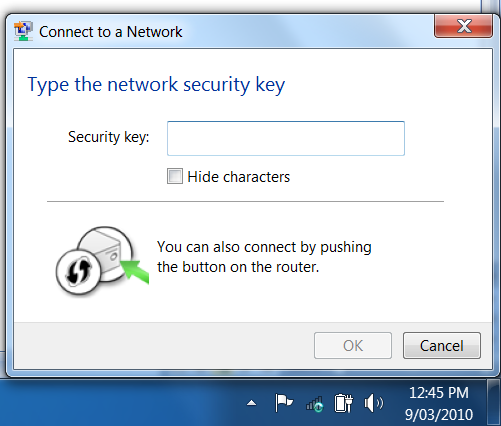Click the Show desktop strip beside clock
This screenshot has height=426, width=501.
pos(494,402)
